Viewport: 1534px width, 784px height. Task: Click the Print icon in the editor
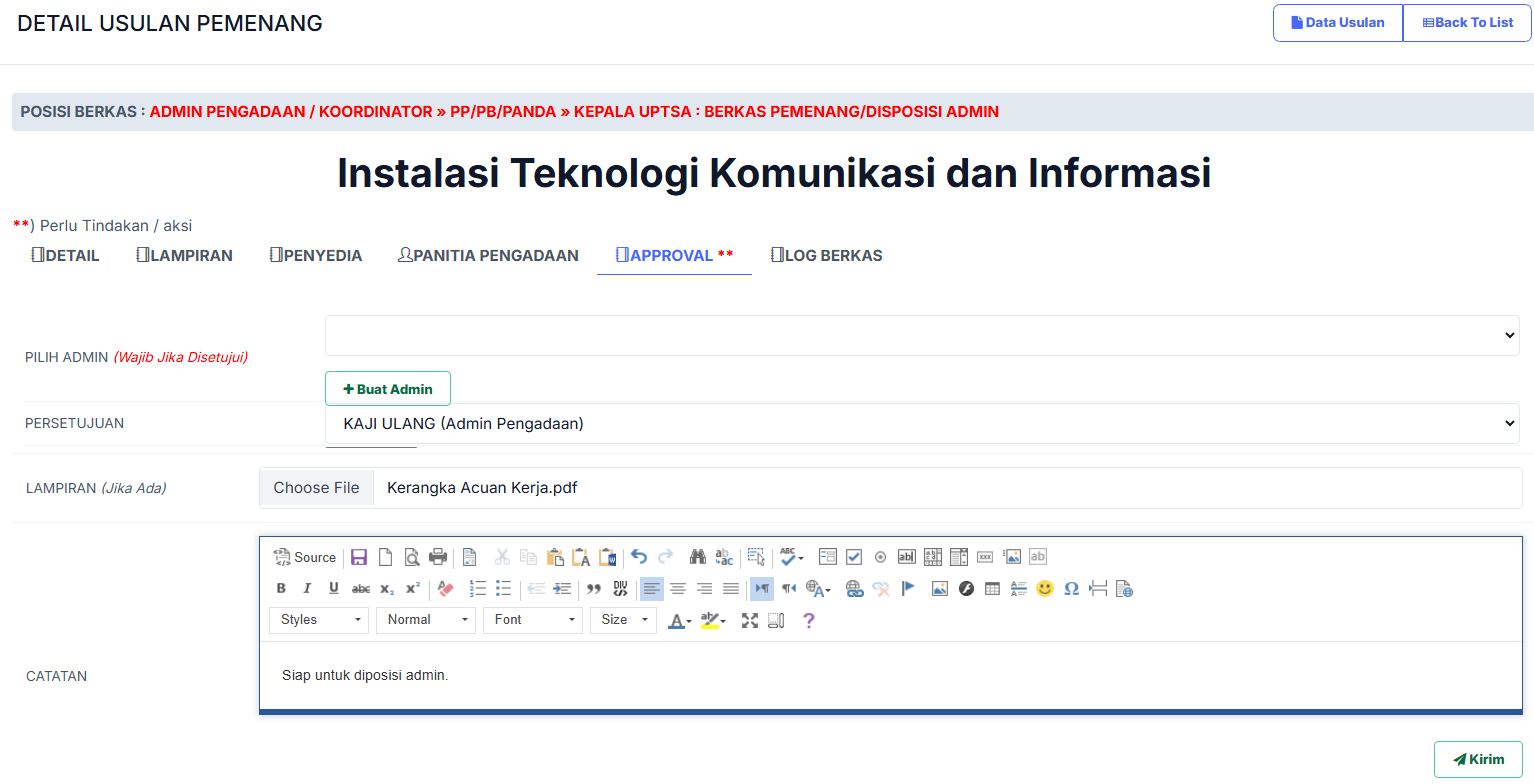438,557
